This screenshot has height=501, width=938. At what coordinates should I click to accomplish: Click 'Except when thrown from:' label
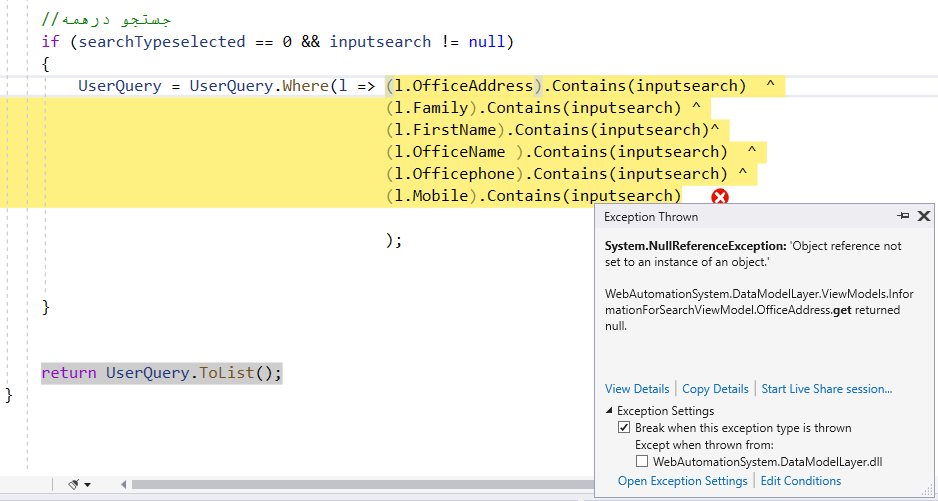click(x=705, y=445)
